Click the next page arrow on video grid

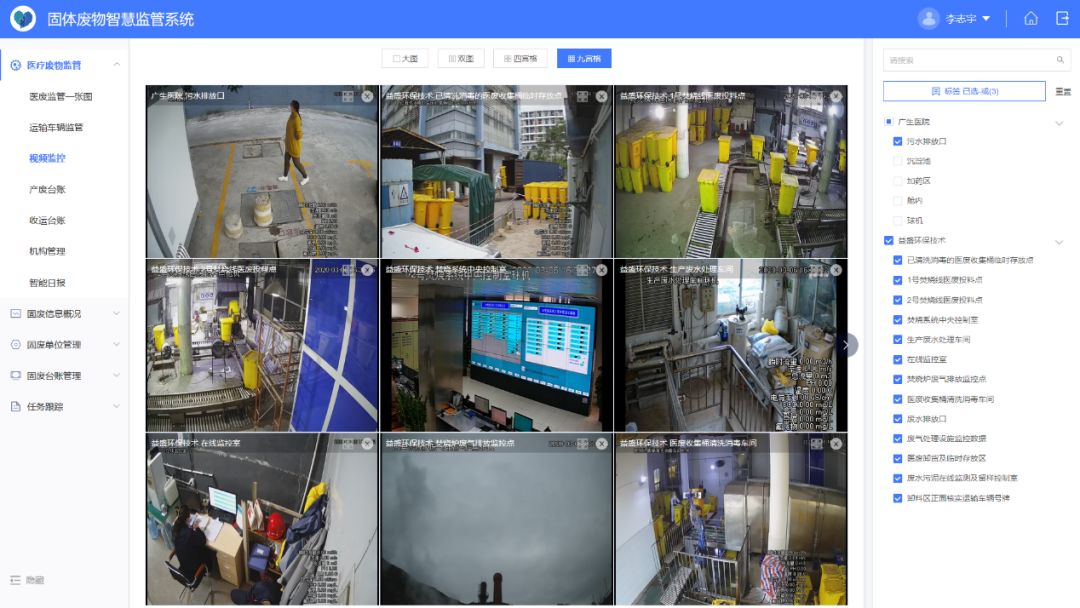(x=846, y=345)
